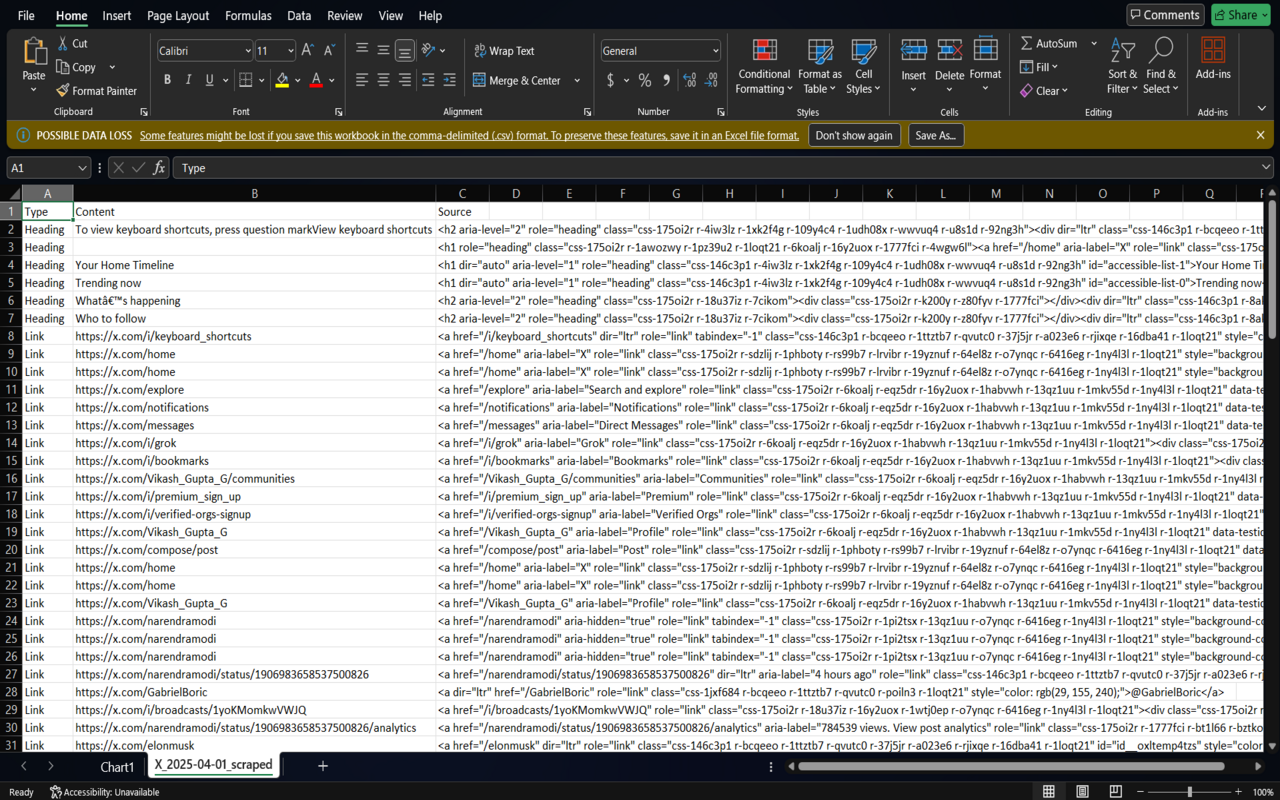This screenshot has width=1280, height=800.
Task: Open the font size 11 dropdown
Action: (291, 51)
